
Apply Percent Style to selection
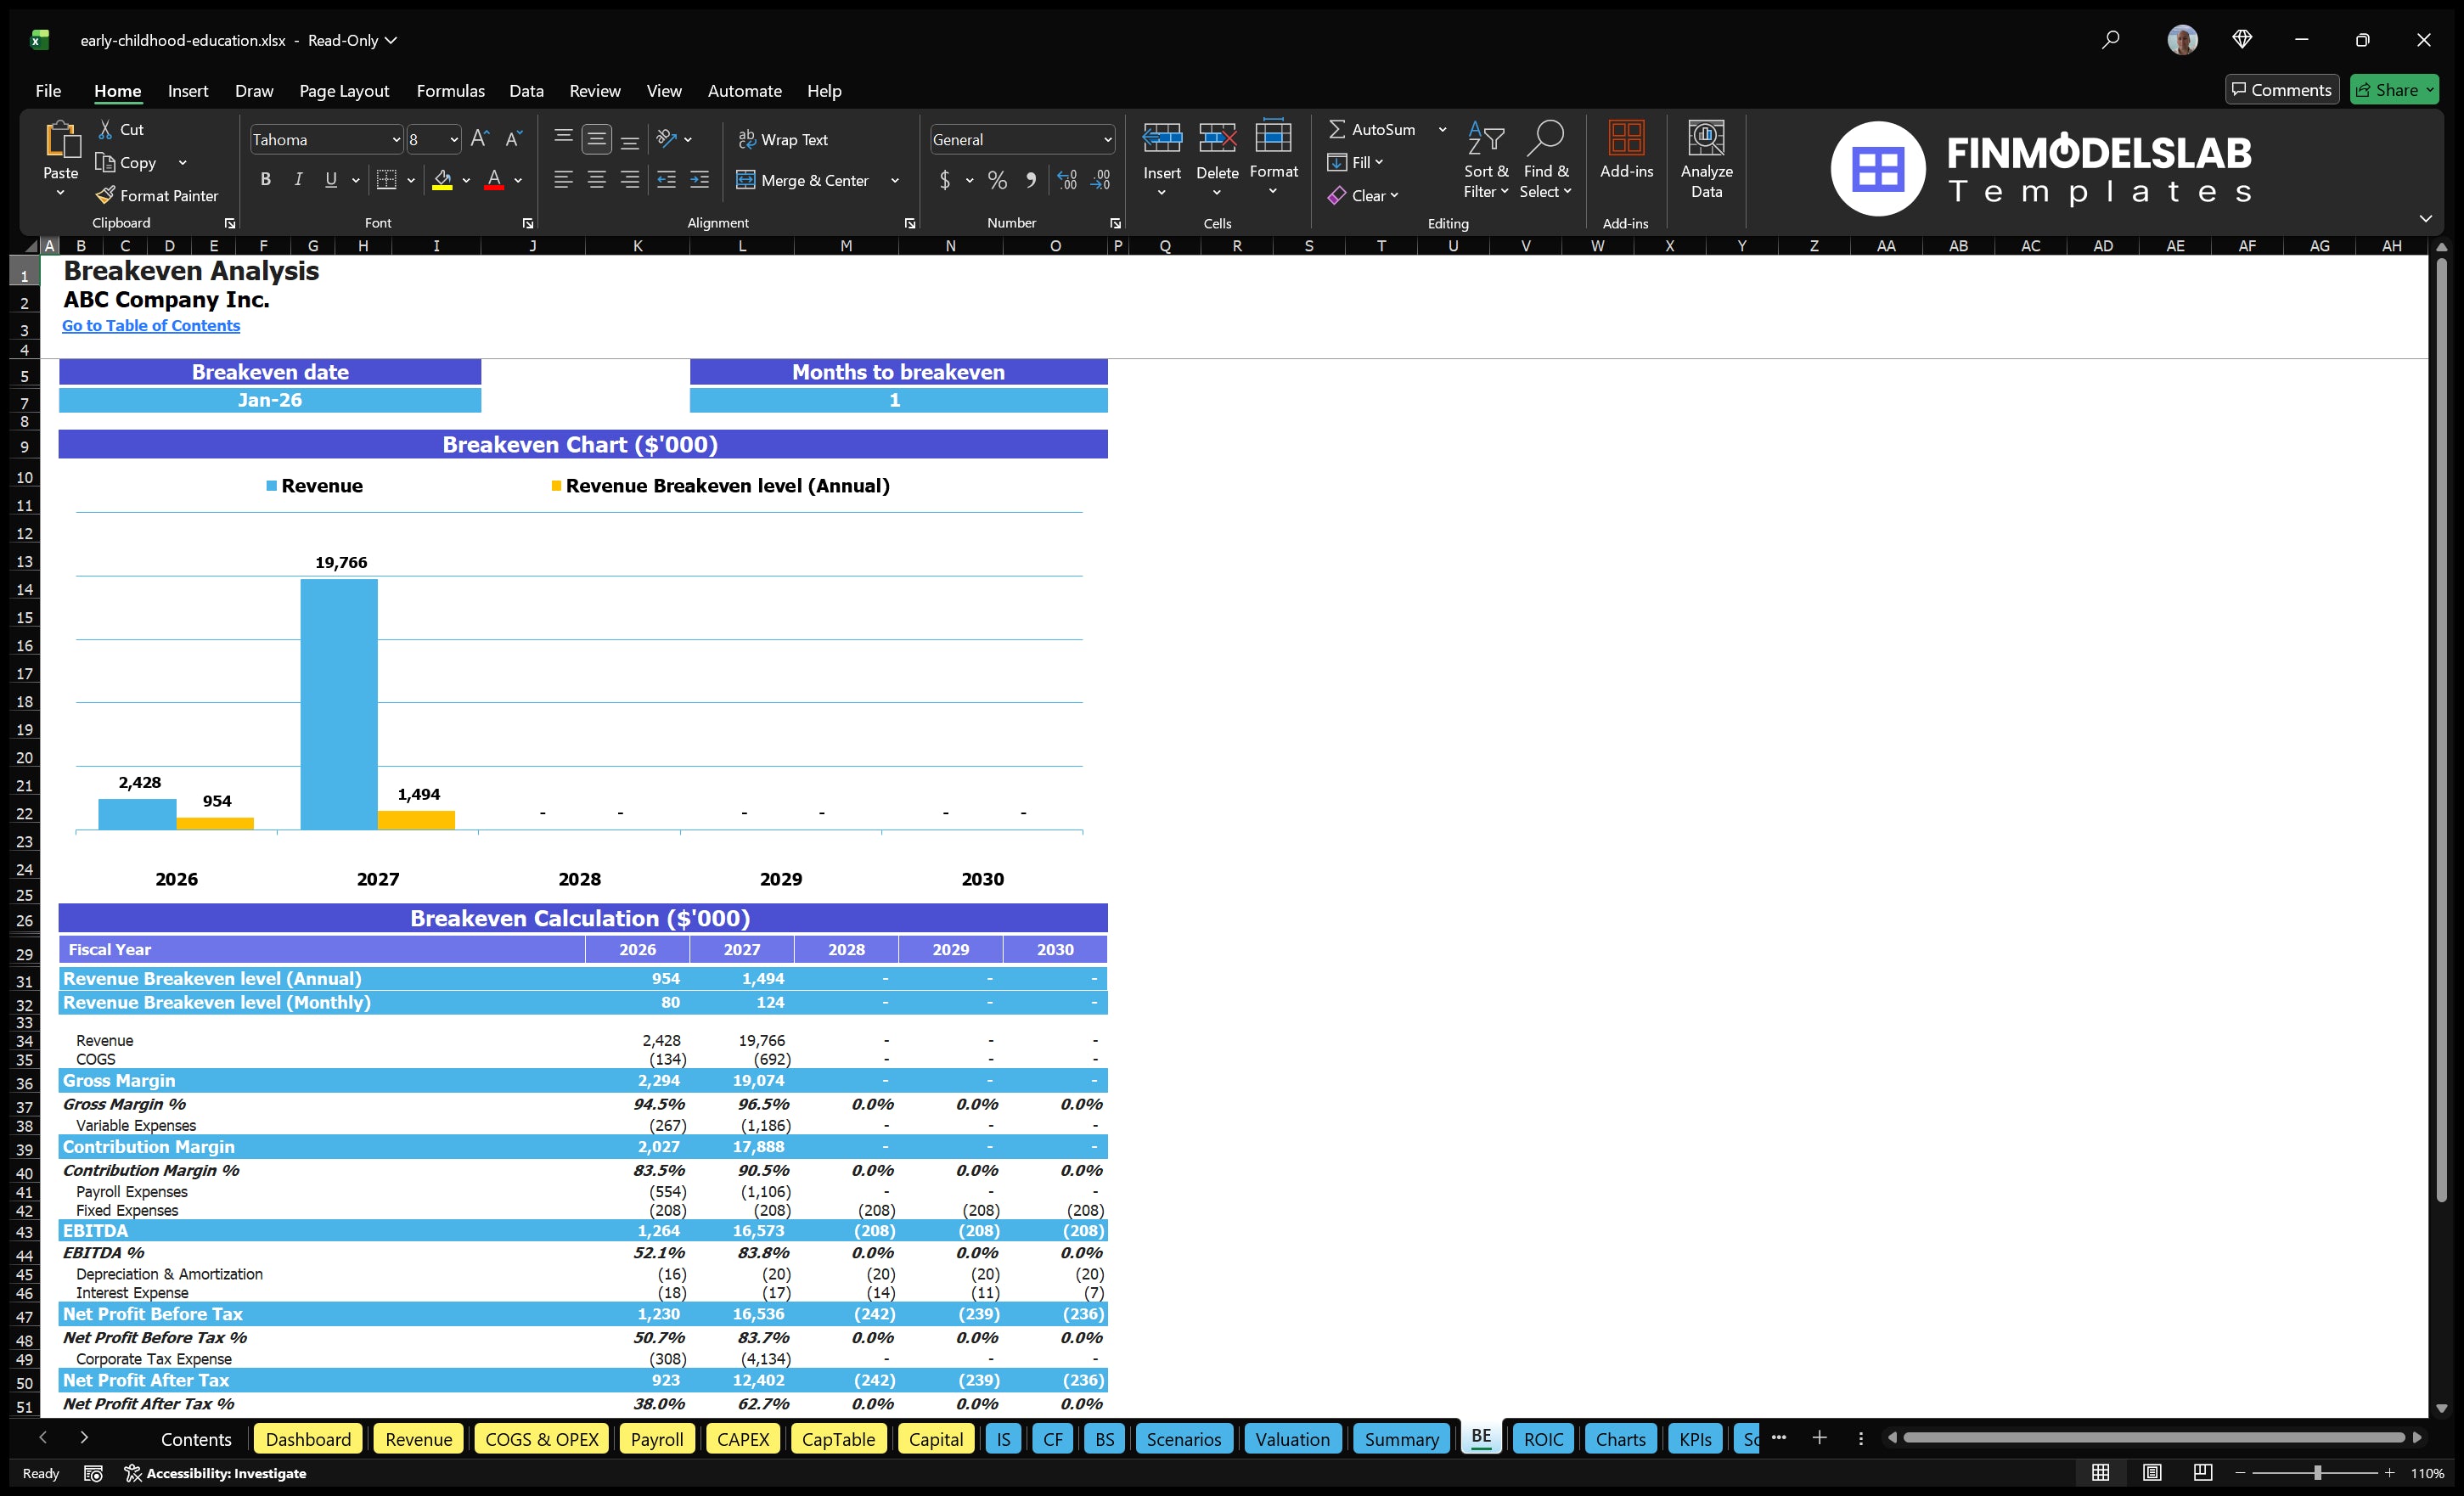[x=997, y=180]
